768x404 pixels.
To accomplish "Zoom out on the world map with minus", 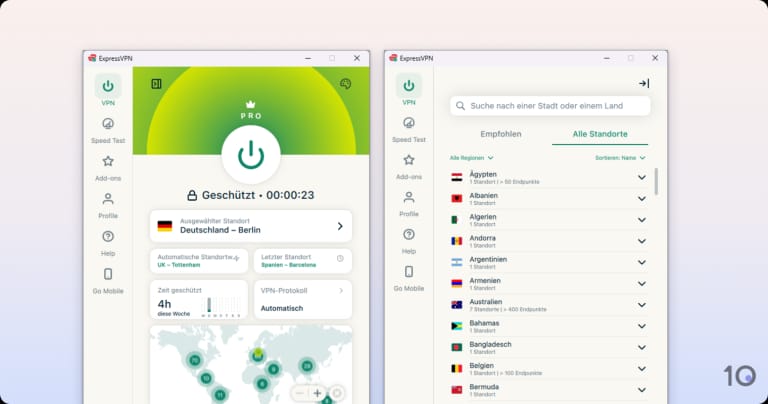I will 300,393.
